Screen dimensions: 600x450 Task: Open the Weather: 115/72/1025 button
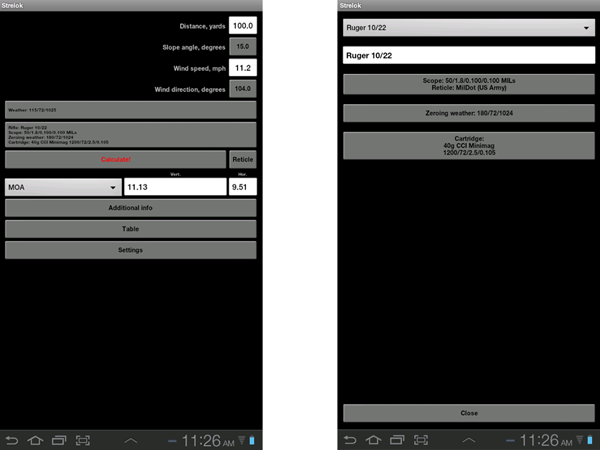[130, 110]
